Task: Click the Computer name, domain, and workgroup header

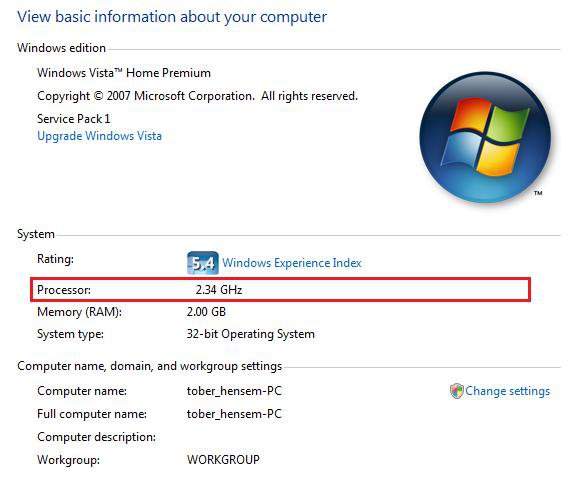Action: tap(149, 366)
